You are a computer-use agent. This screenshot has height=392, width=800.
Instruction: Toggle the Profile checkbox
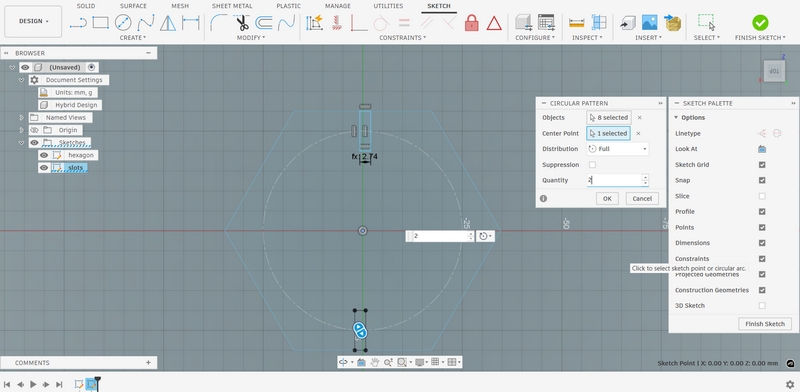[x=762, y=211]
